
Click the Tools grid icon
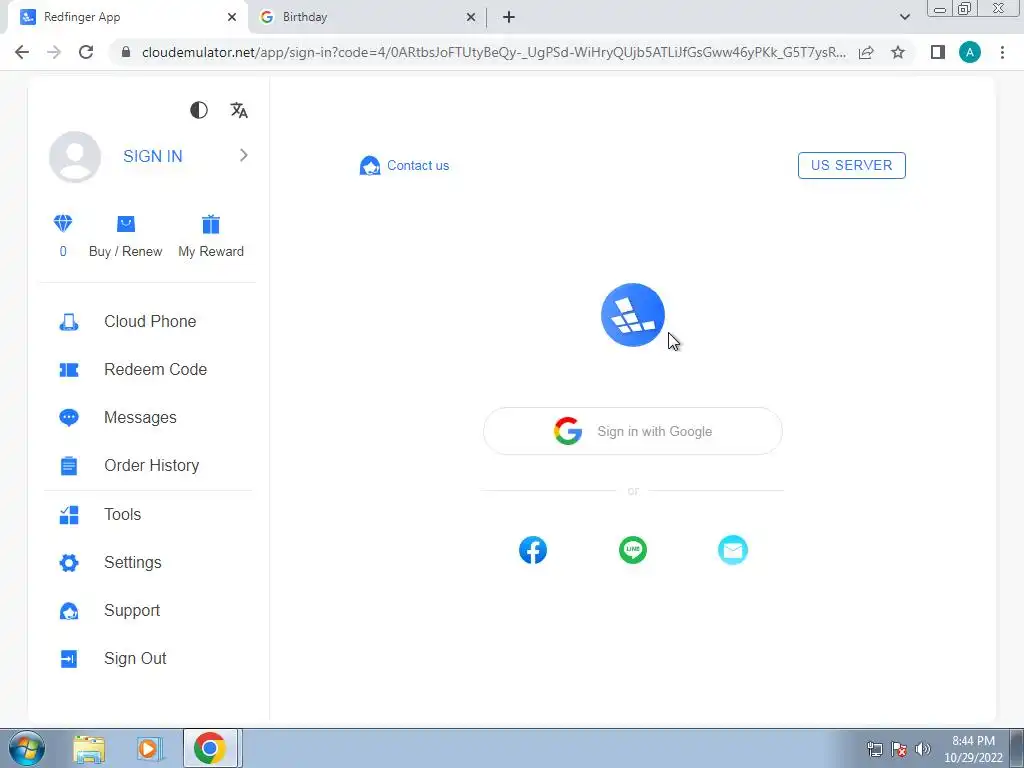tap(69, 515)
